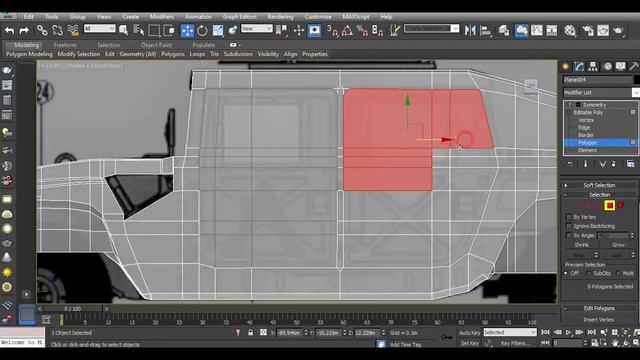Select the Polygon sub-object level icon

pos(610,205)
